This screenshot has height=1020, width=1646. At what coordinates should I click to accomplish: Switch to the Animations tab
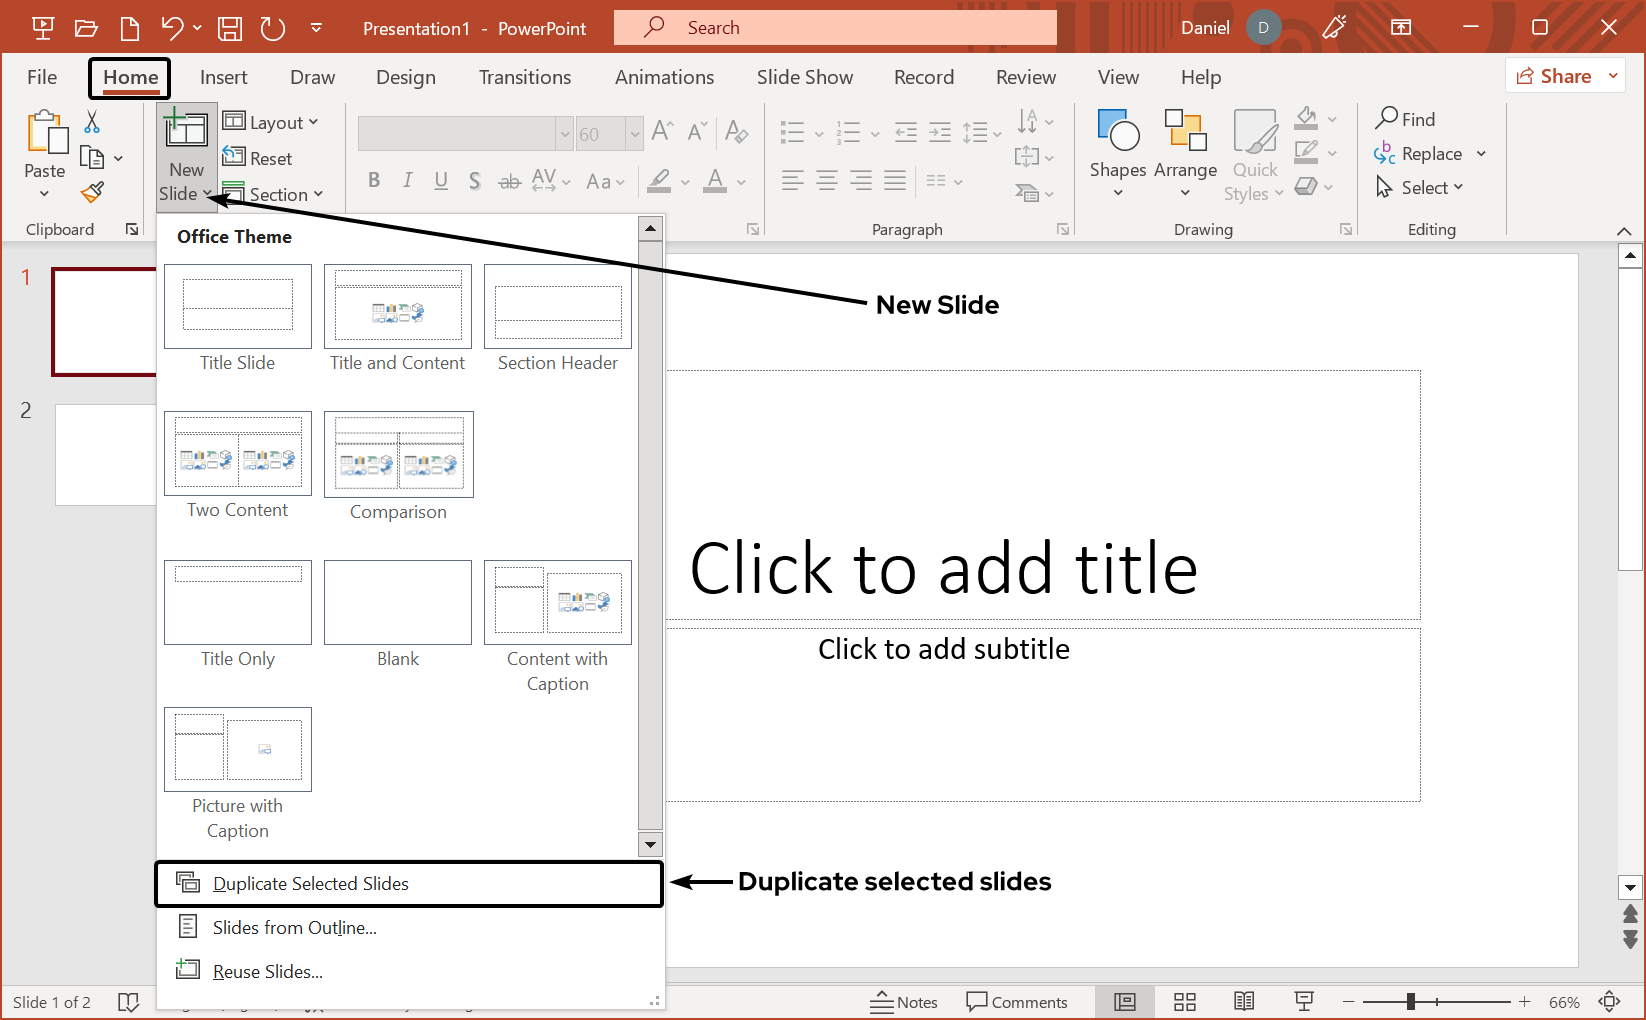point(664,77)
